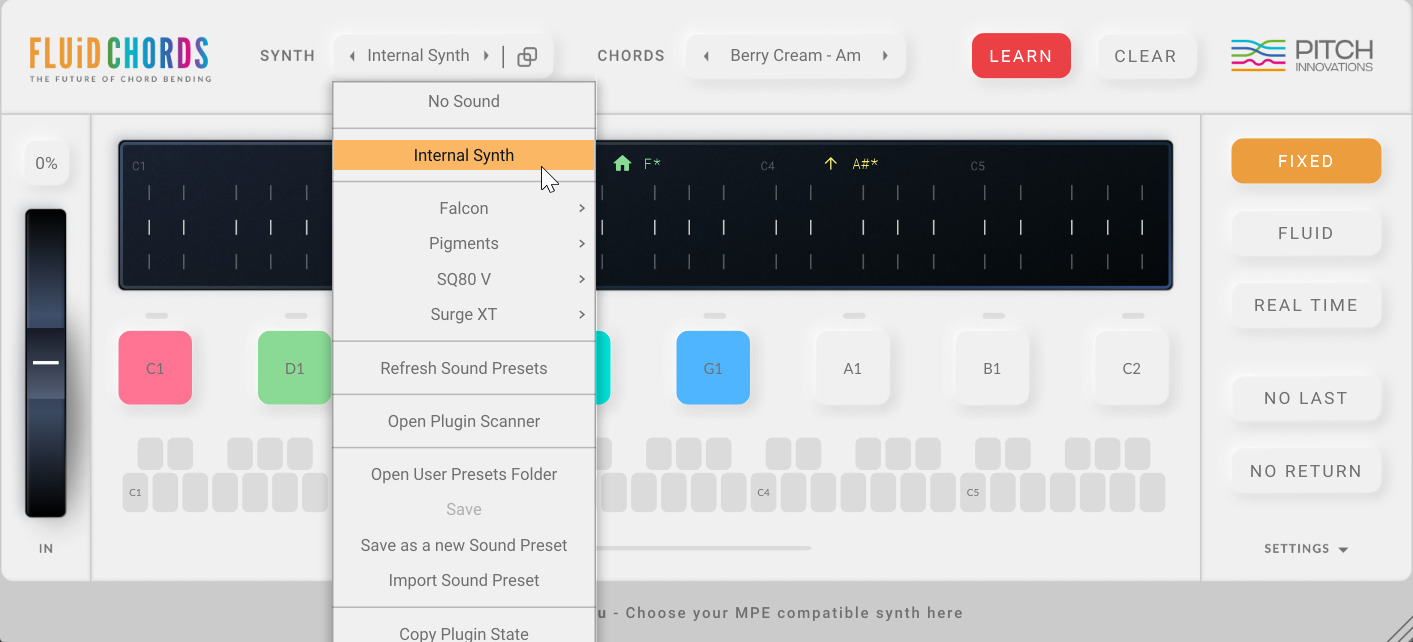Expand the SQ80 V submenu
1413x642 pixels.
point(464,279)
